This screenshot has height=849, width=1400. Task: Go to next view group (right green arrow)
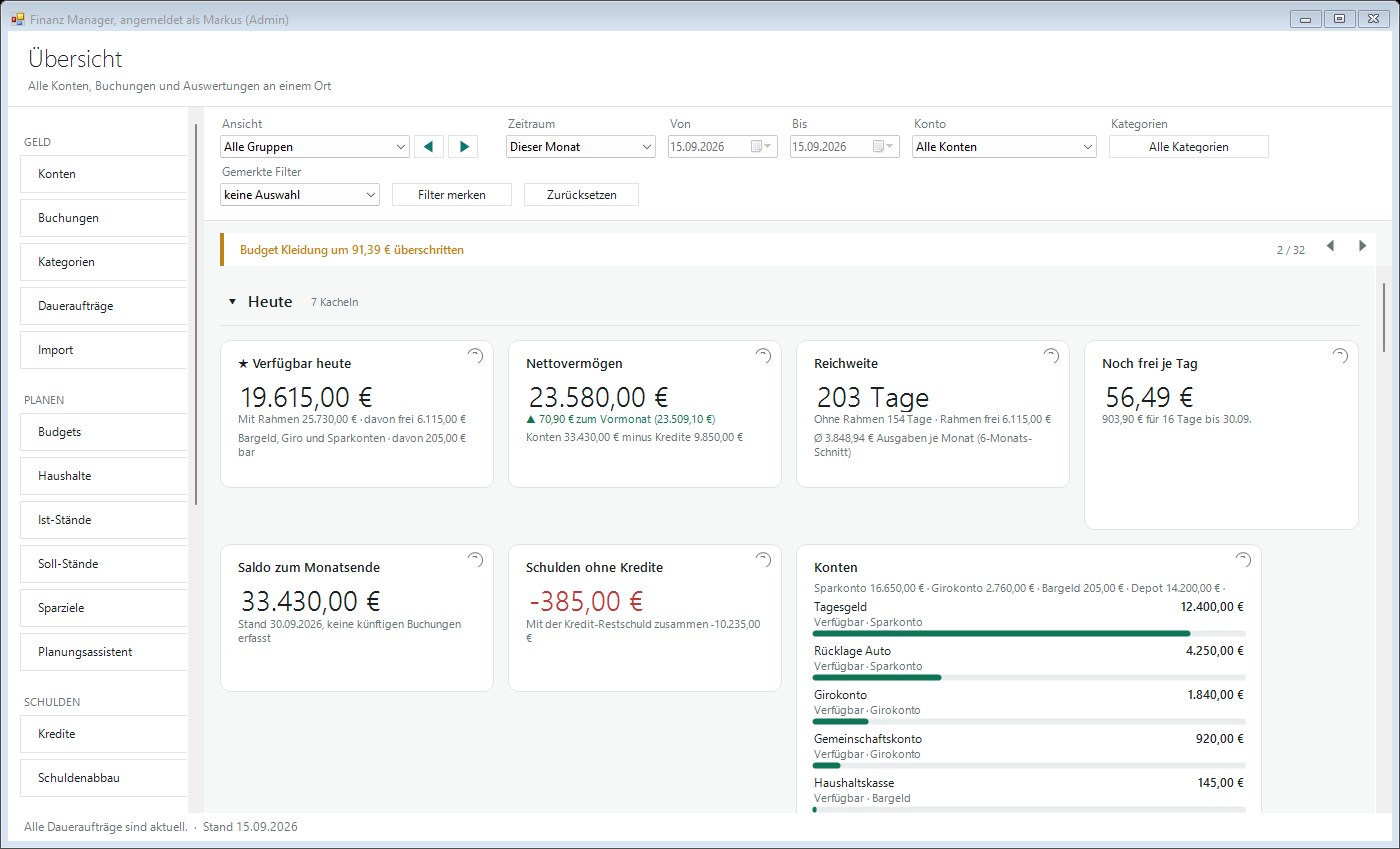click(463, 147)
